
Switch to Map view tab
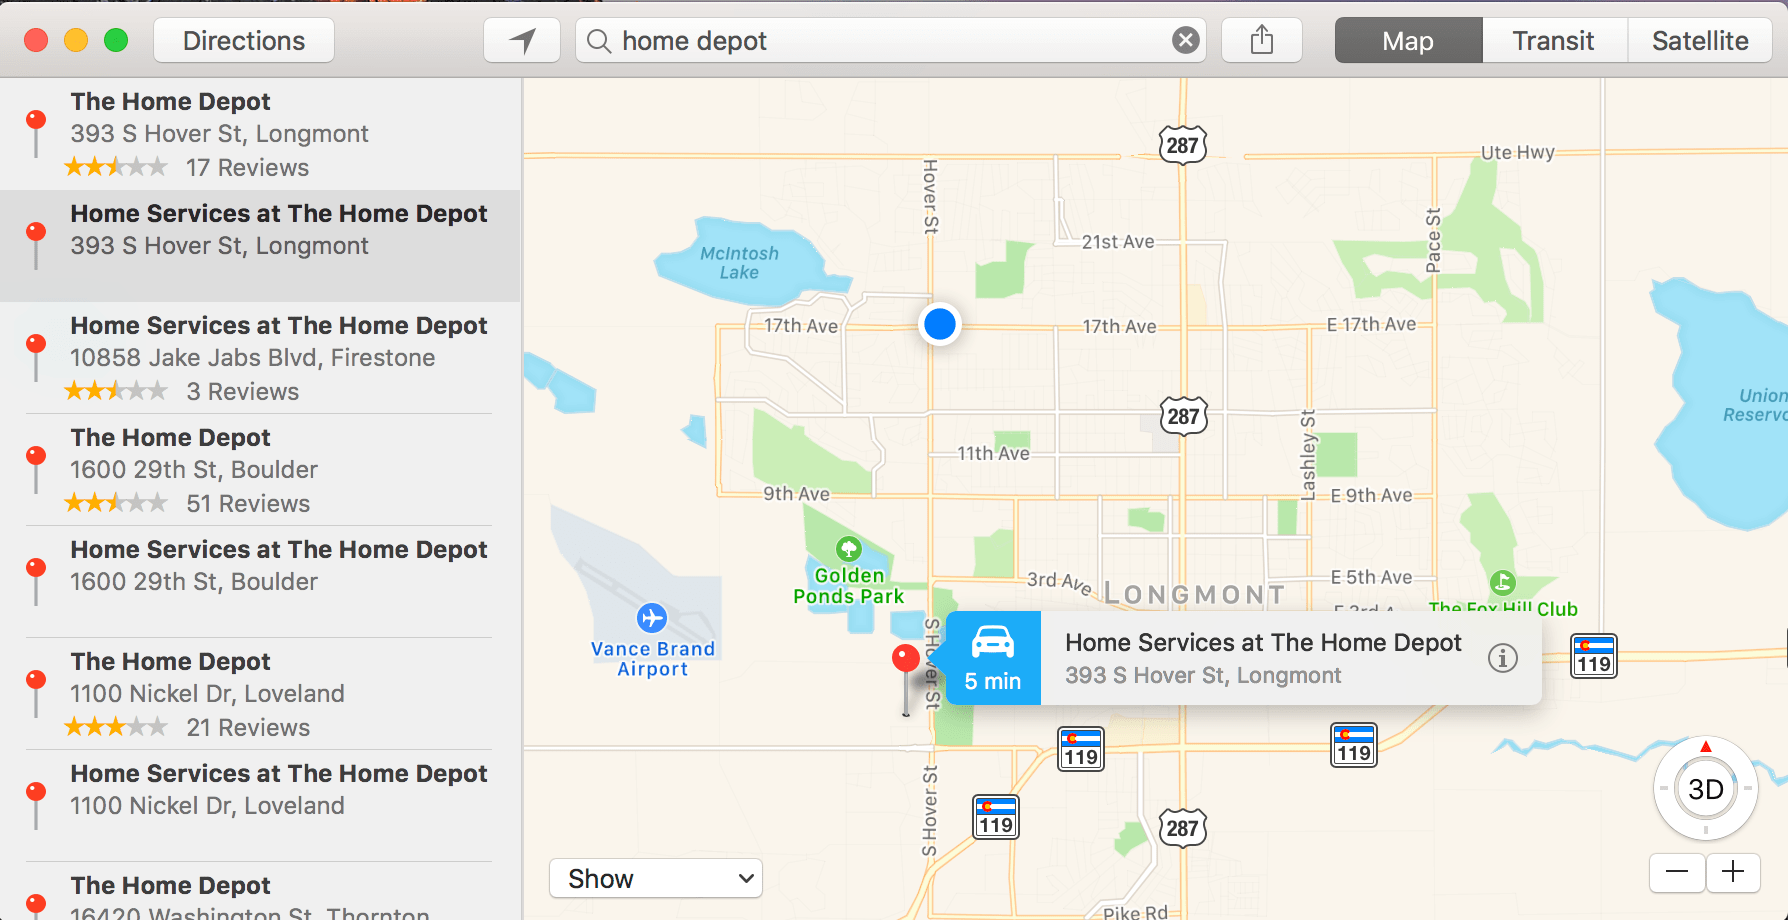[1408, 41]
